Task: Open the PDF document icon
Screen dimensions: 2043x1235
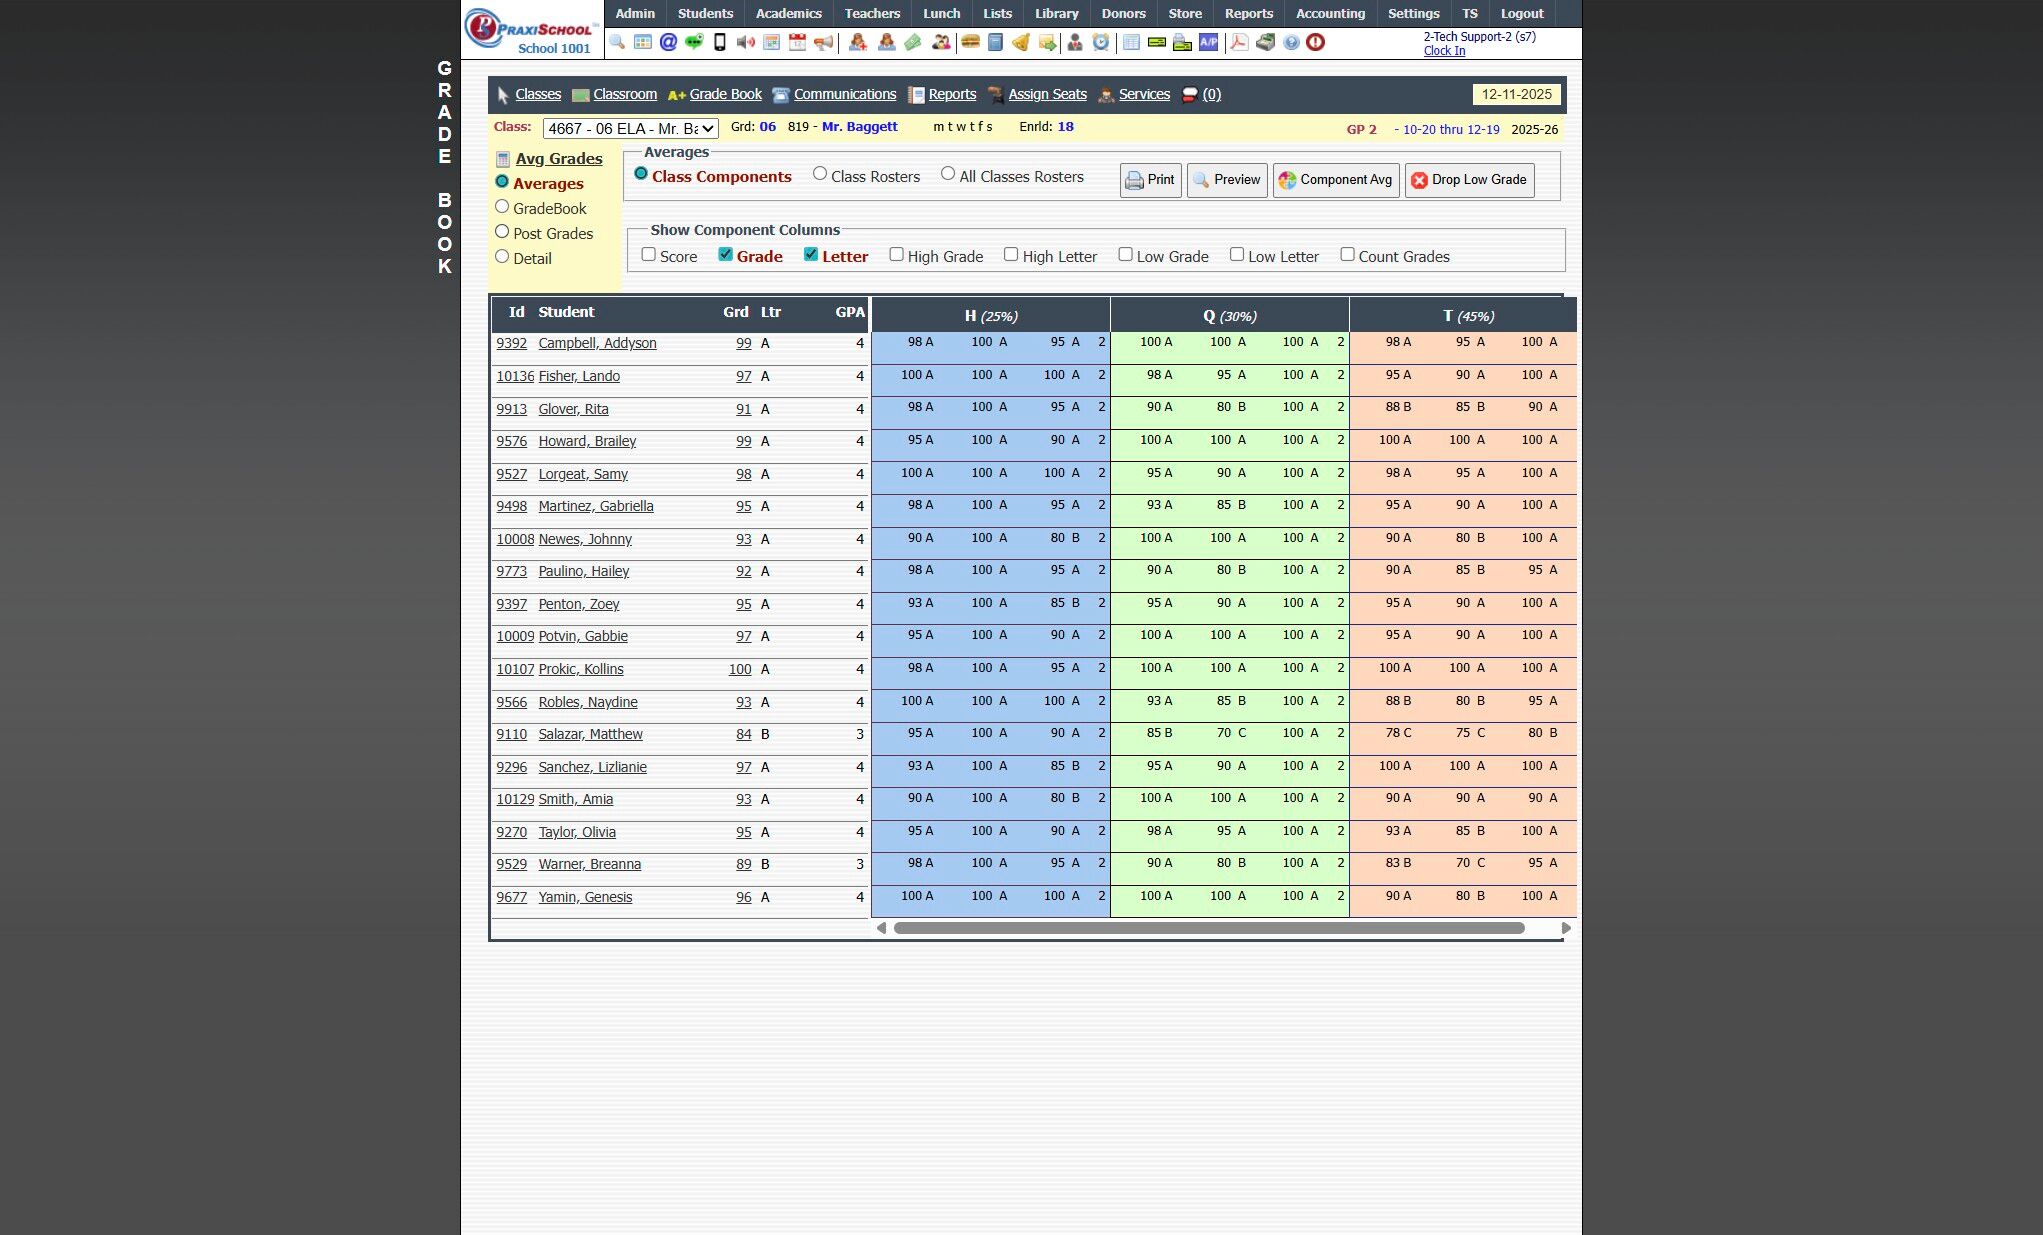Action: [x=1239, y=42]
